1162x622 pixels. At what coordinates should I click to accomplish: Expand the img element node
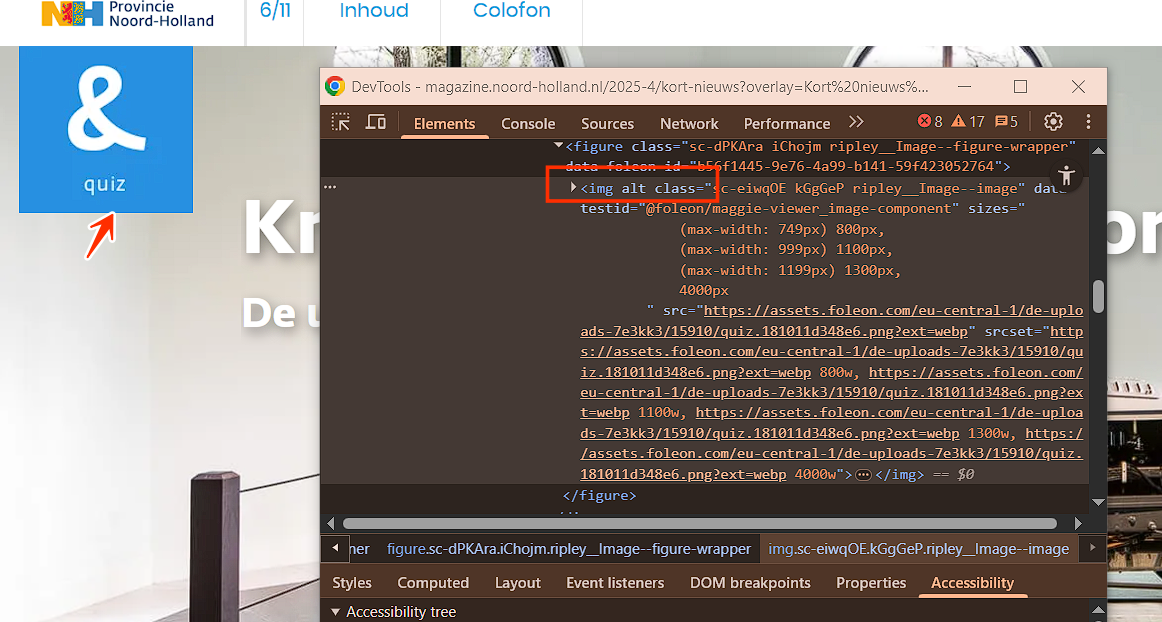573,188
